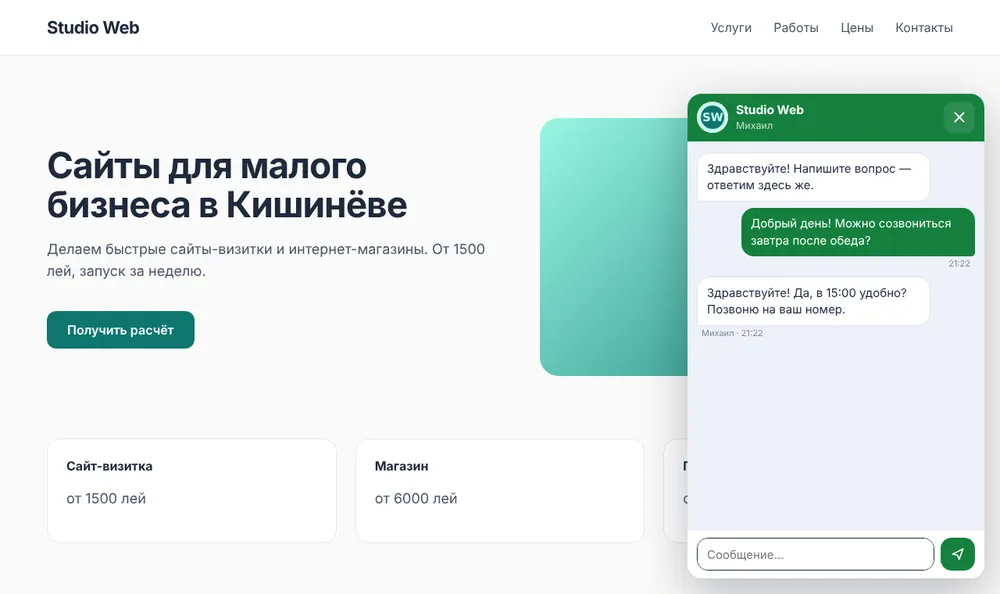Click the Магазин pricing card

pyautogui.click(x=500, y=491)
